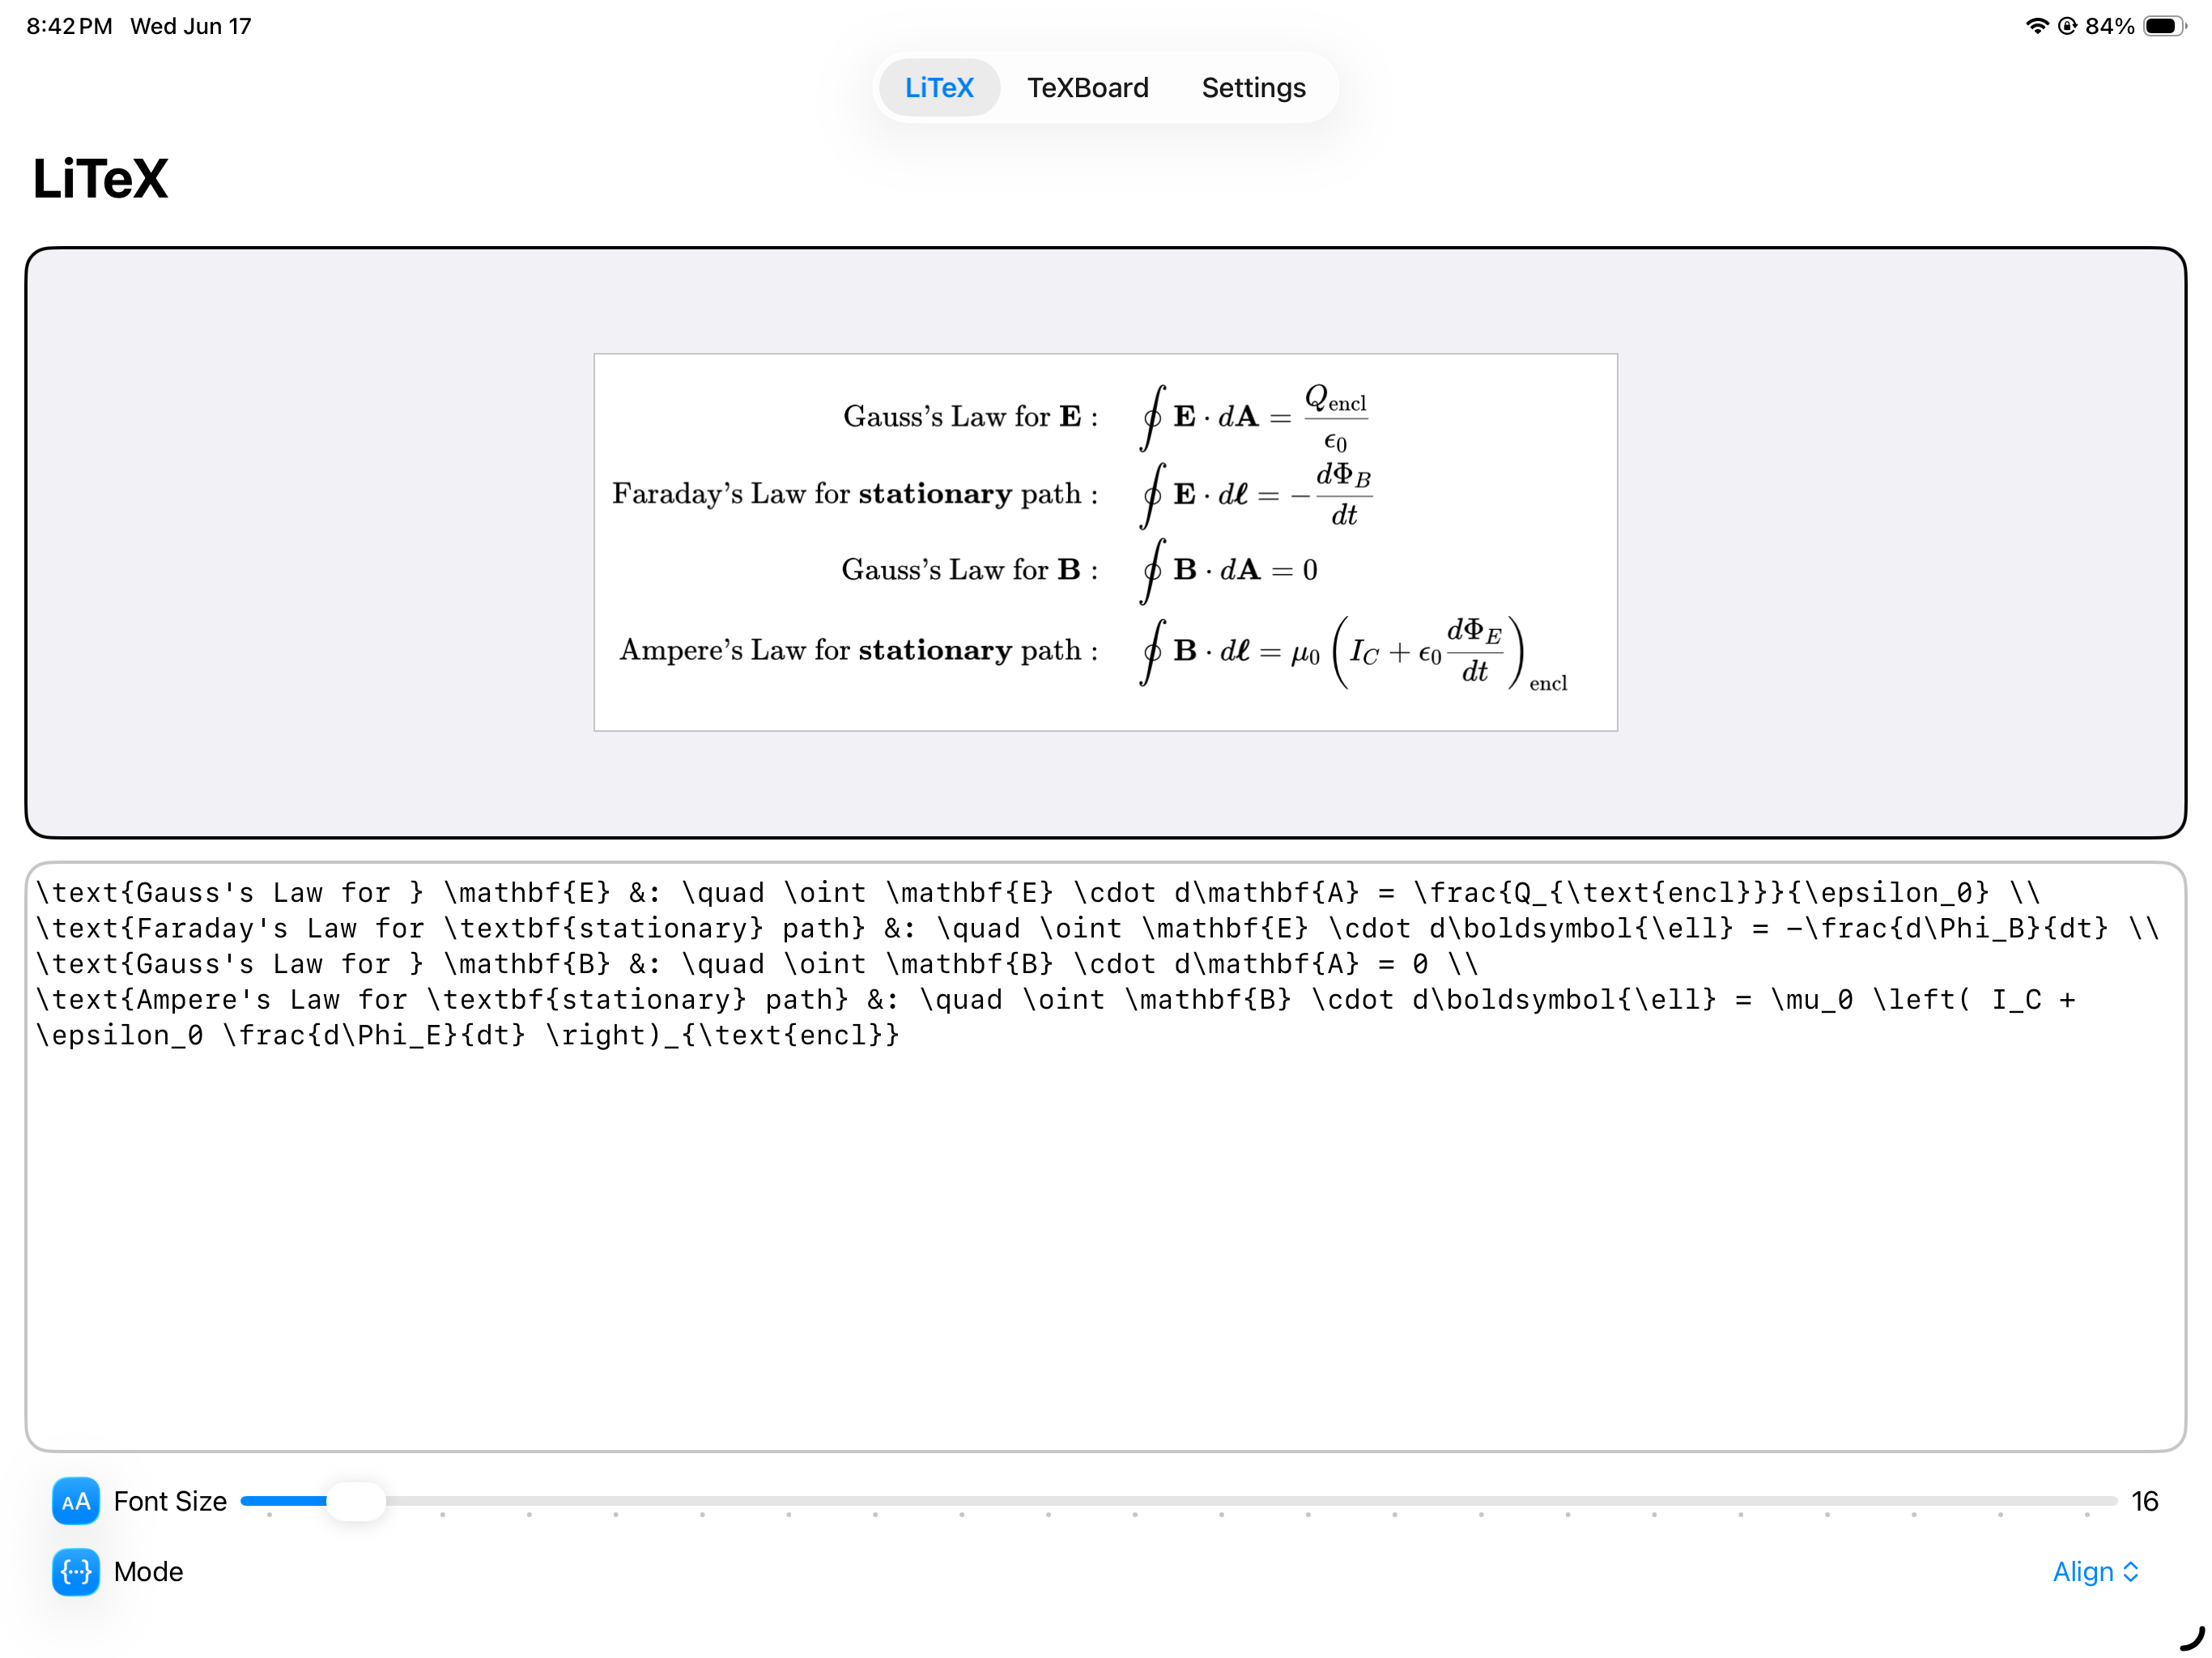This screenshot has height=1658, width=2212.
Task: Click the 'Mode' label
Action: point(148,1572)
